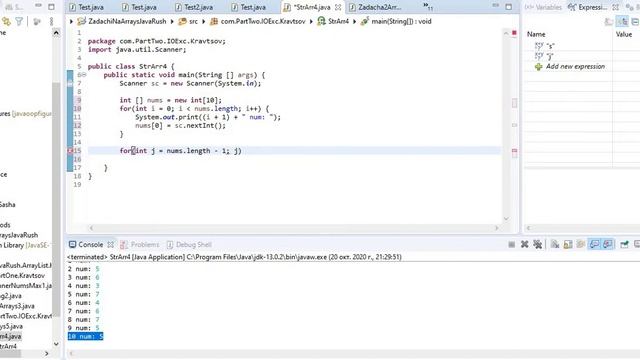Switch to Test2.java editor tab
This screenshot has width=640, height=360.
193,7
